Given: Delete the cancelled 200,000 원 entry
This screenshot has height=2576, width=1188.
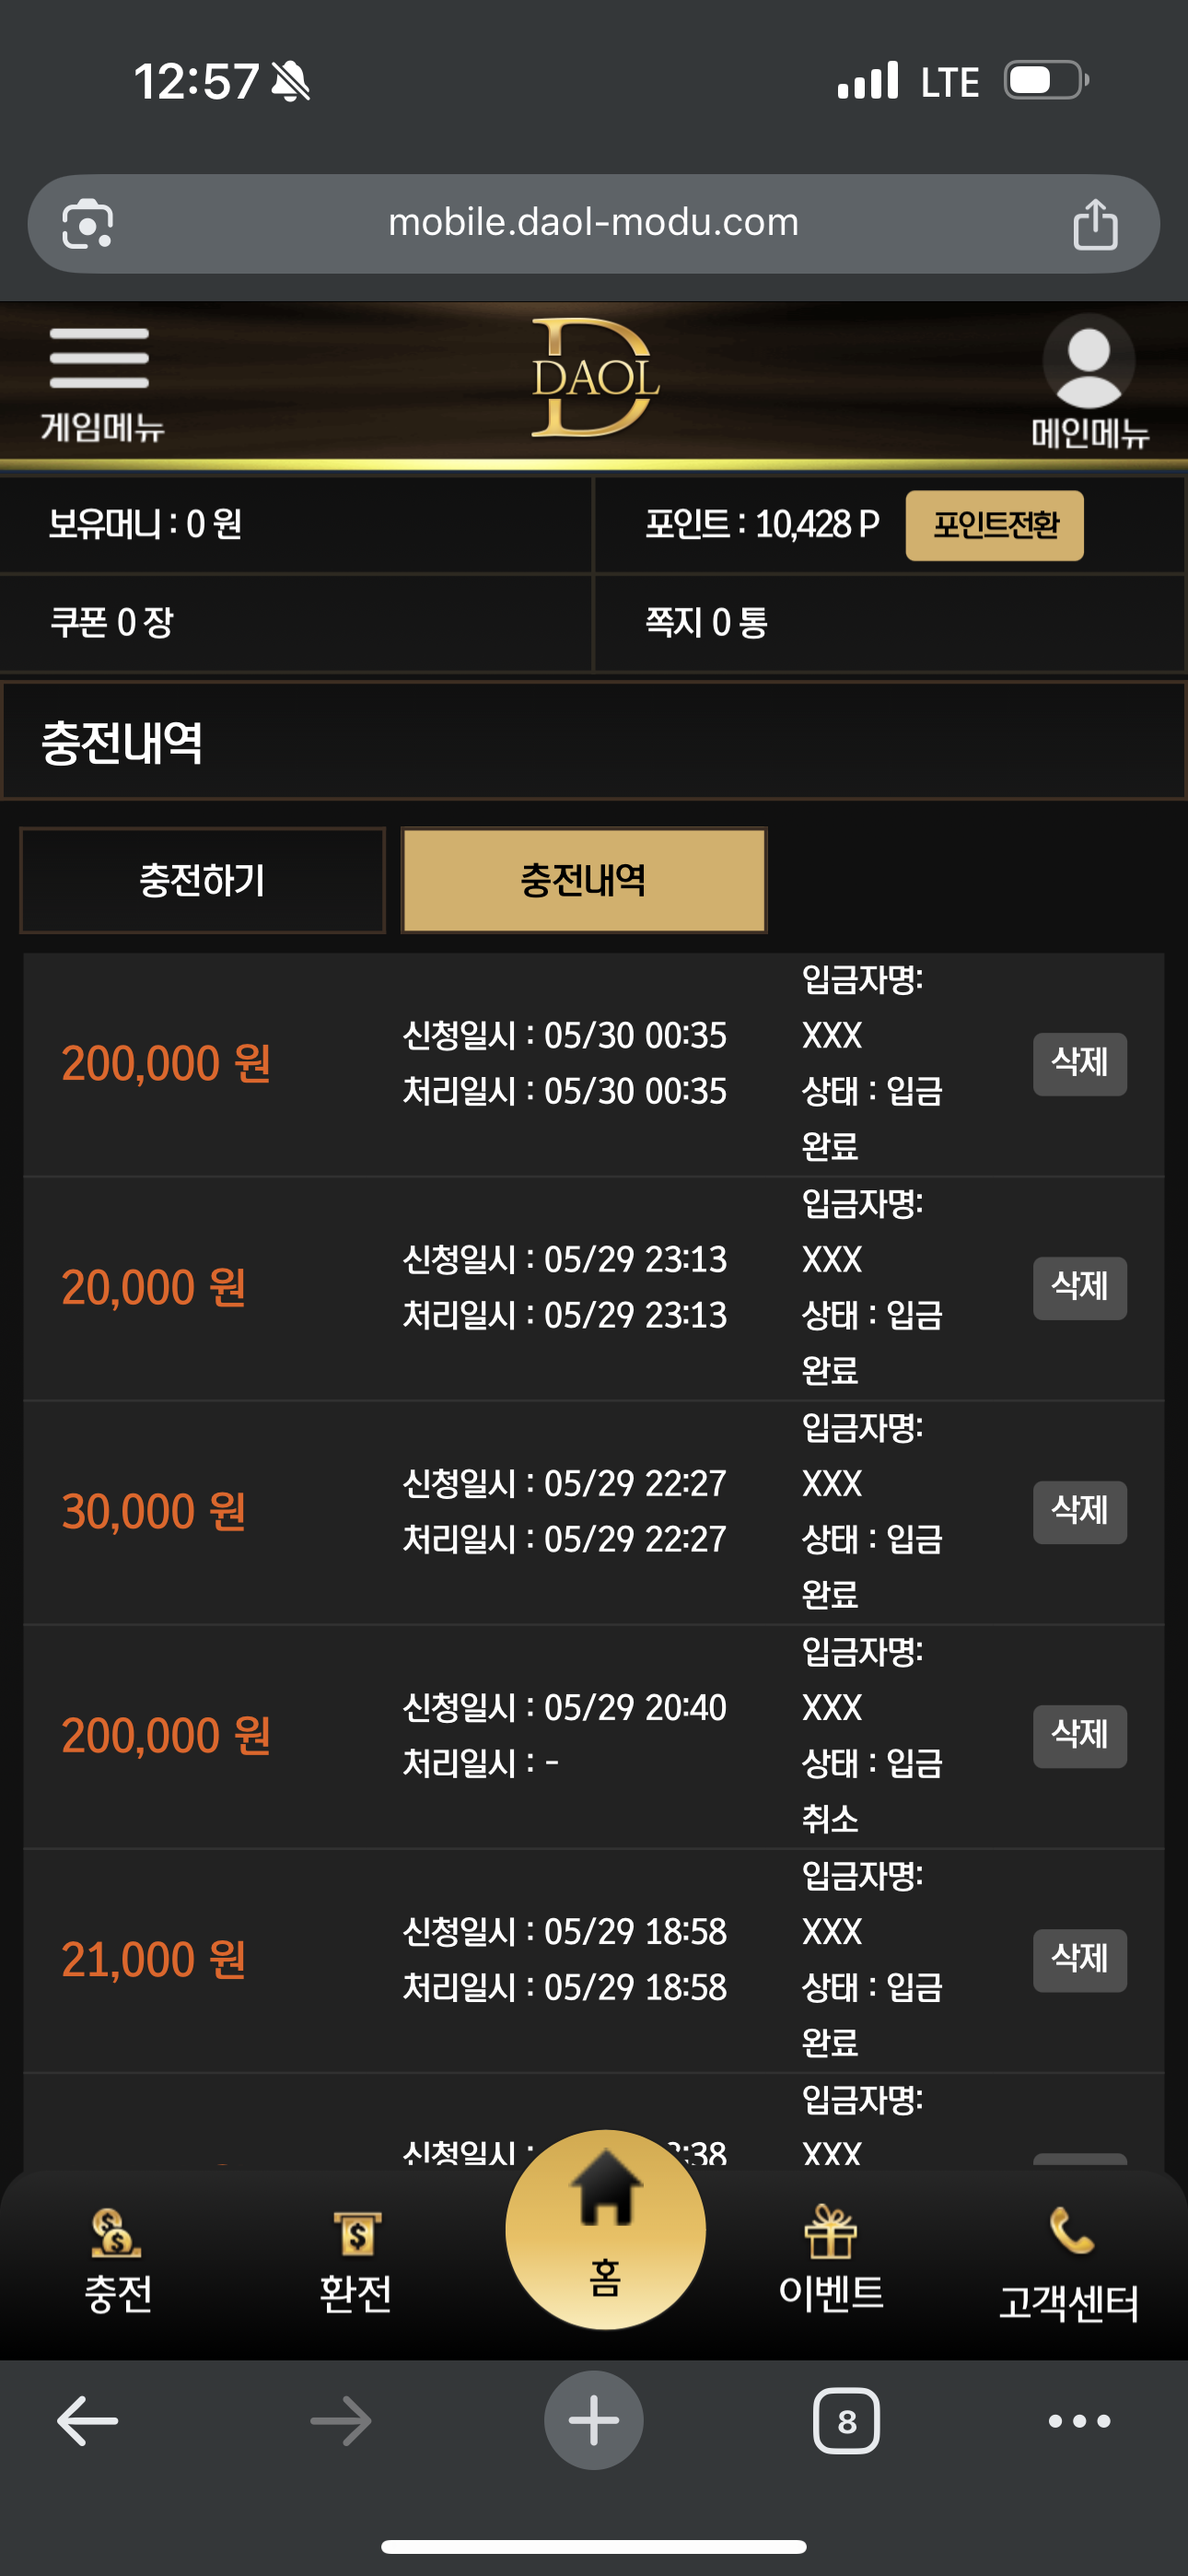Looking at the screenshot, I should (x=1080, y=1736).
